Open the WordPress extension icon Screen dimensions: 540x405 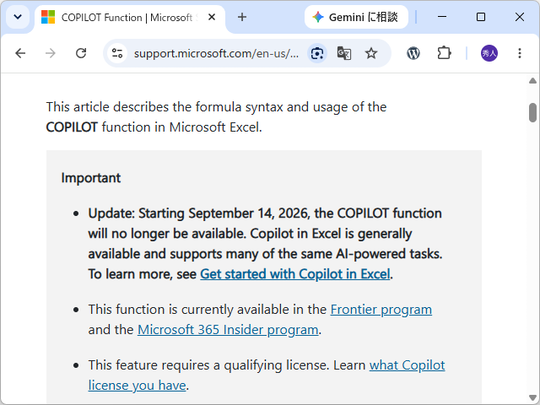click(413, 53)
